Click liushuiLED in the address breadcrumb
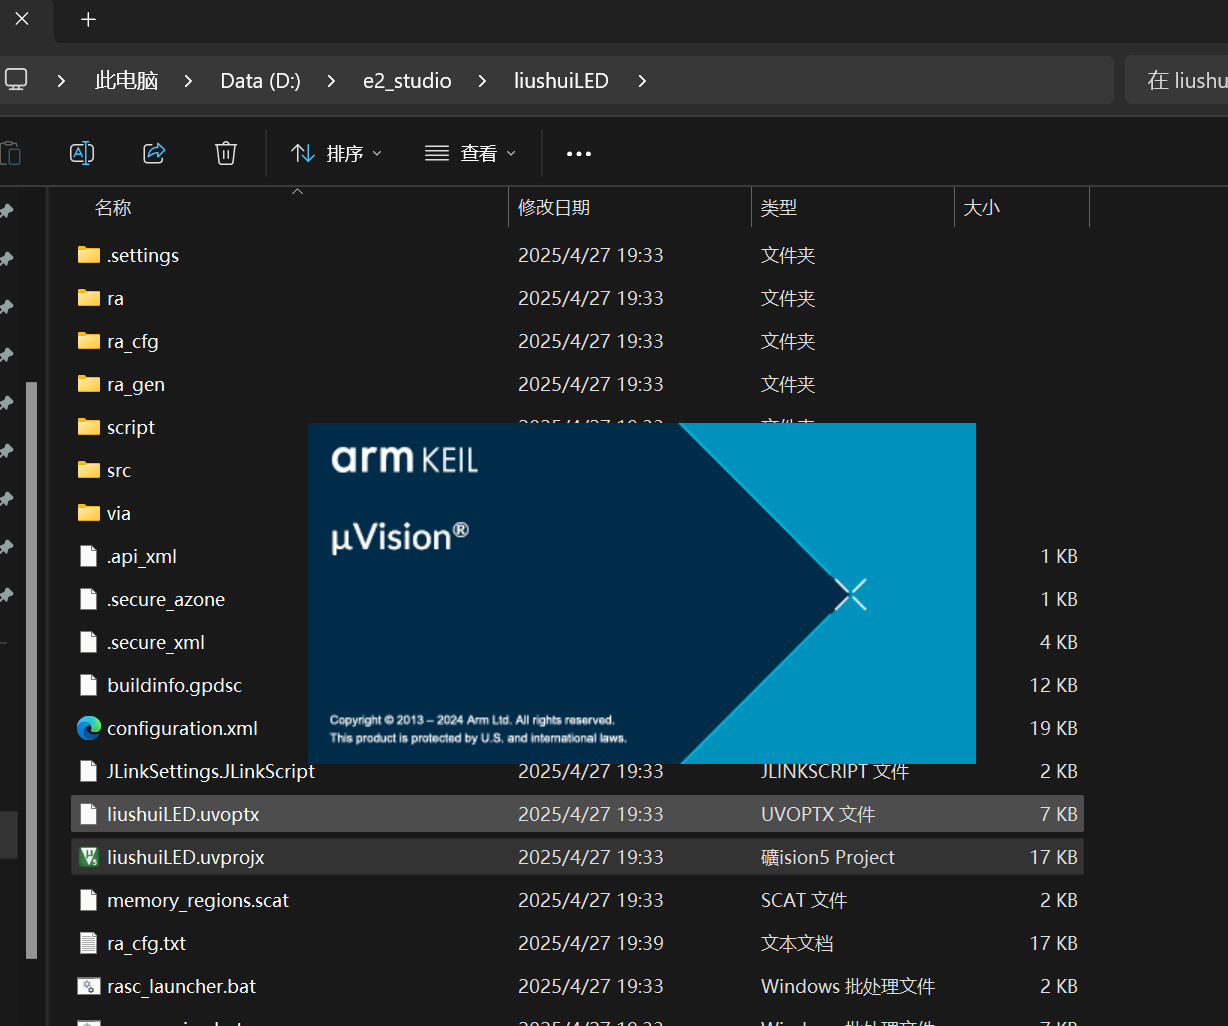The height and width of the screenshot is (1026, 1228). [x=561, y=81]
